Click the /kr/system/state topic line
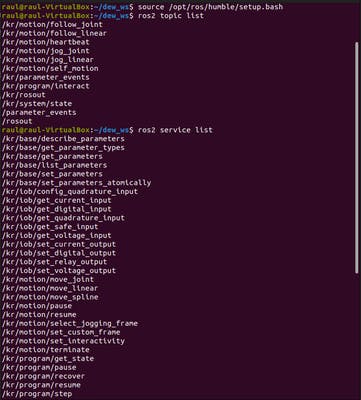 (x=37, y=104)
